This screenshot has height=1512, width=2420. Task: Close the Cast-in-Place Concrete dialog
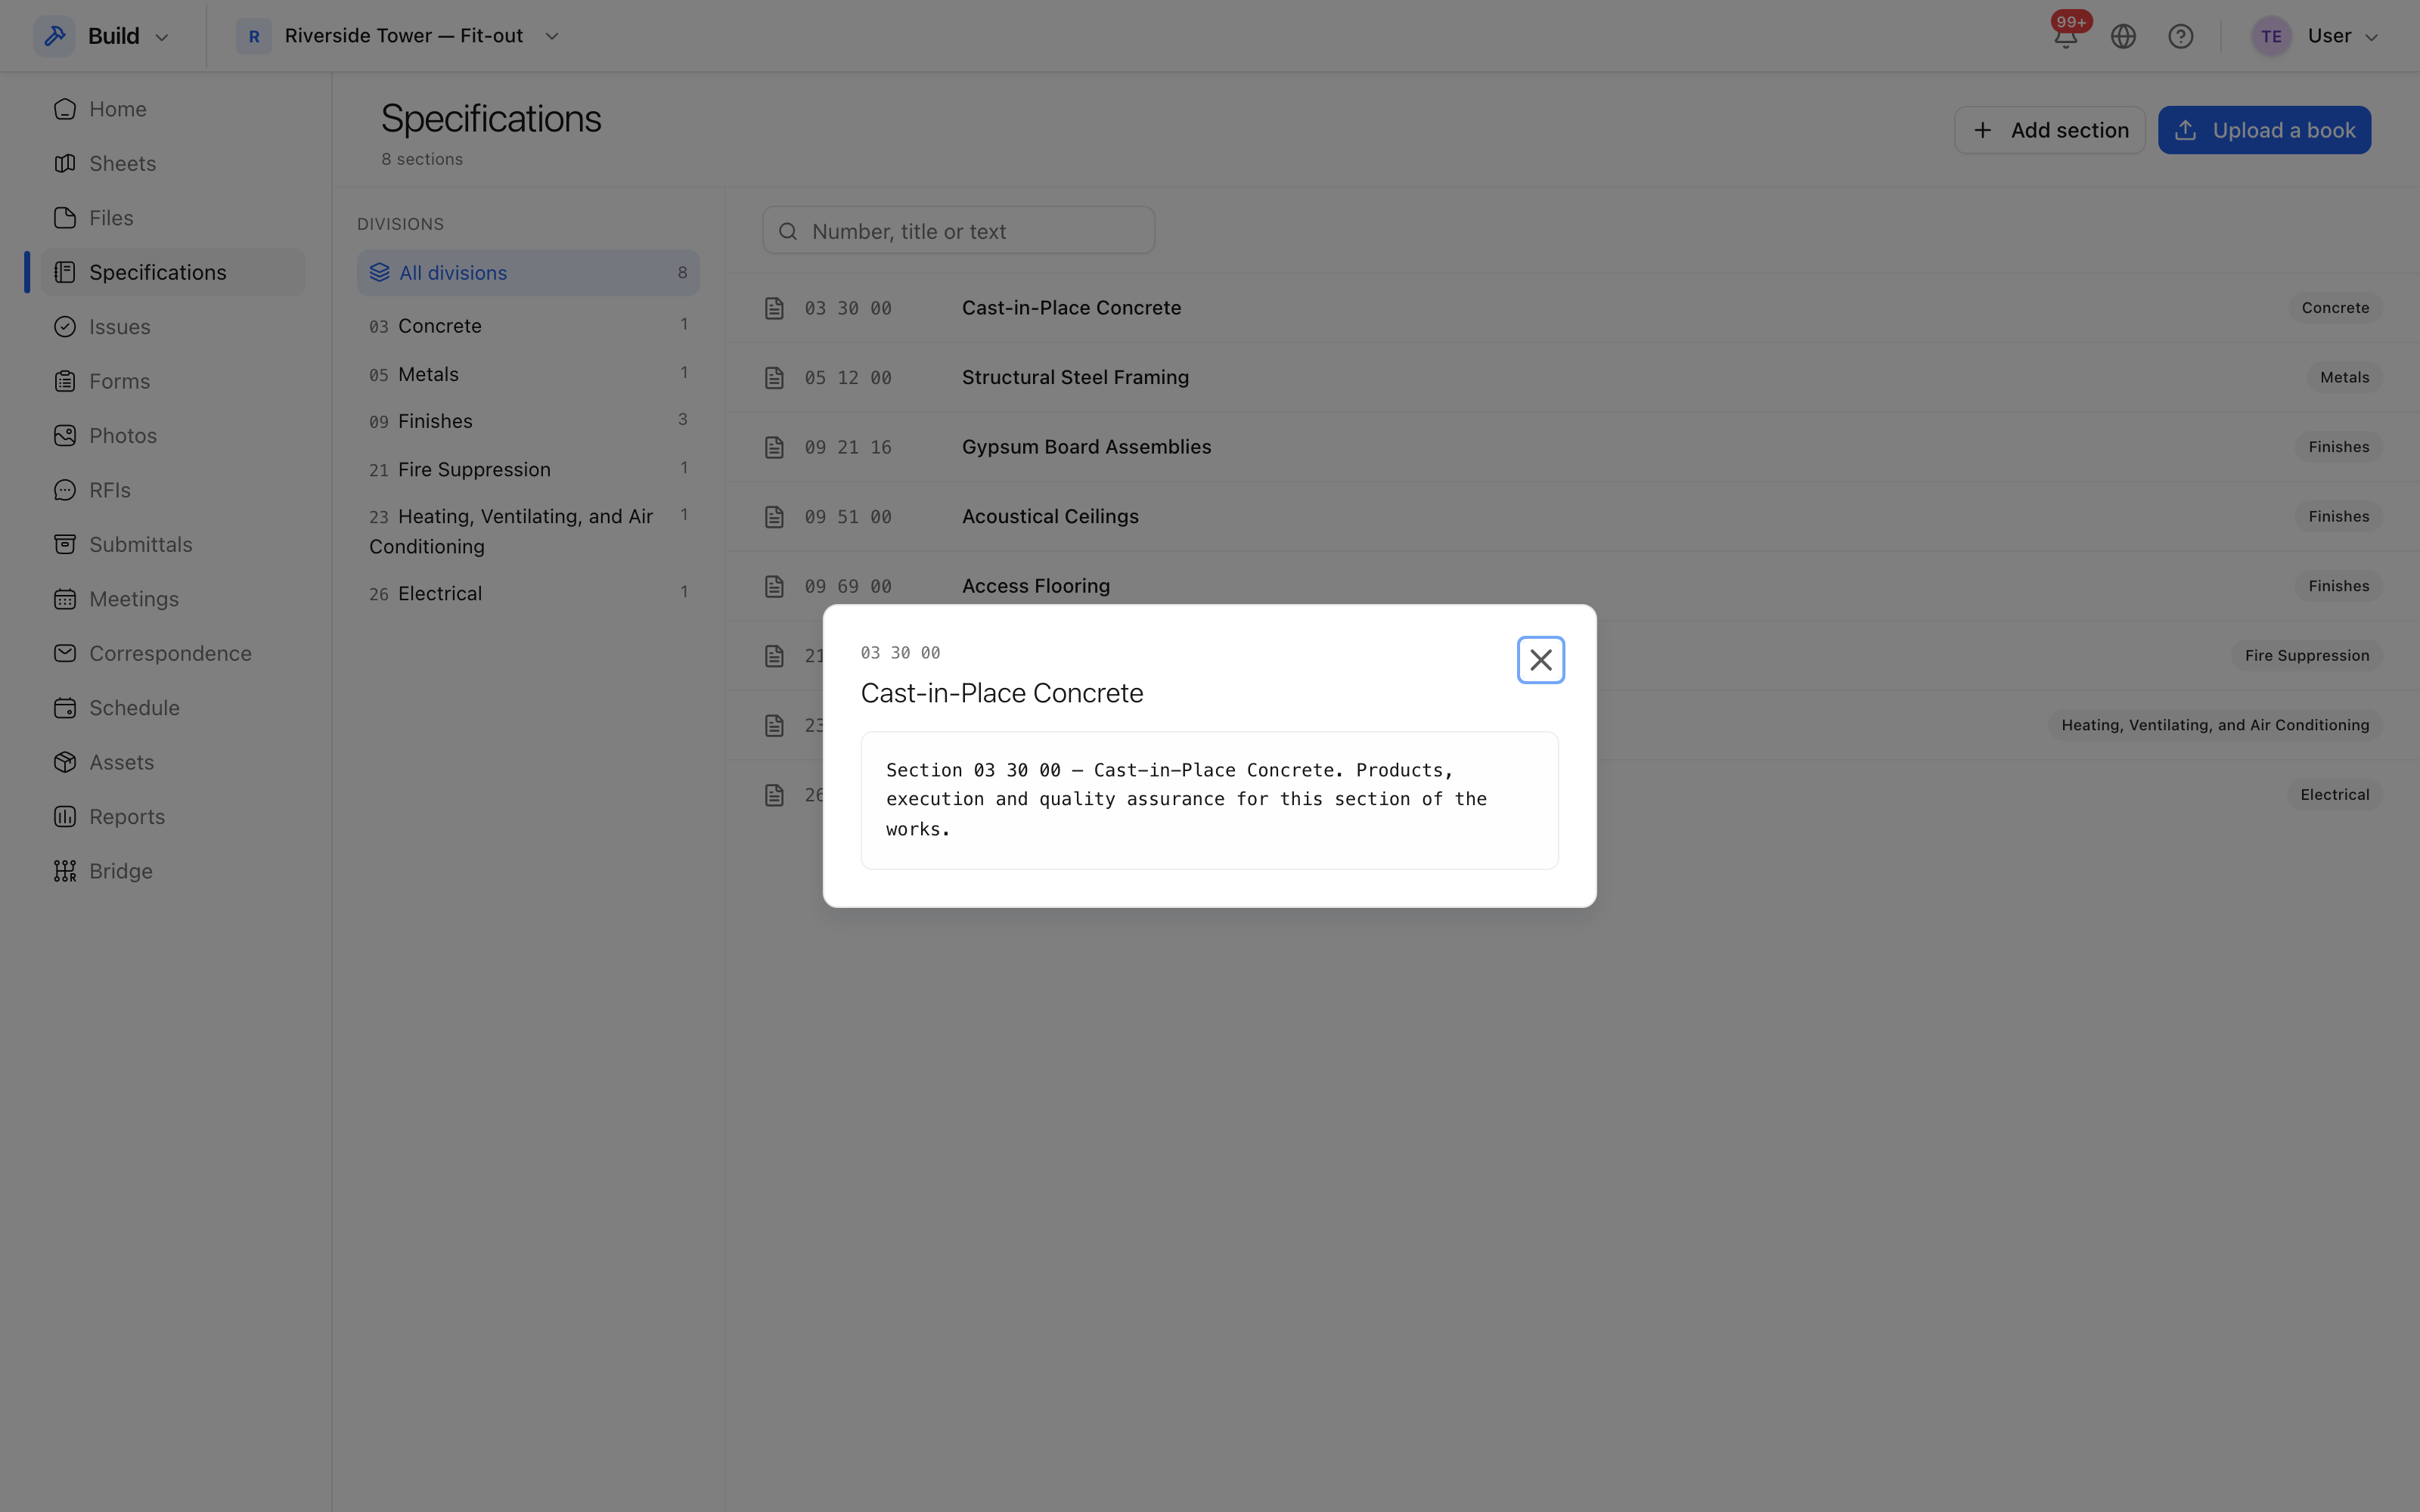pyautogui.click(x=1540, y=660)
